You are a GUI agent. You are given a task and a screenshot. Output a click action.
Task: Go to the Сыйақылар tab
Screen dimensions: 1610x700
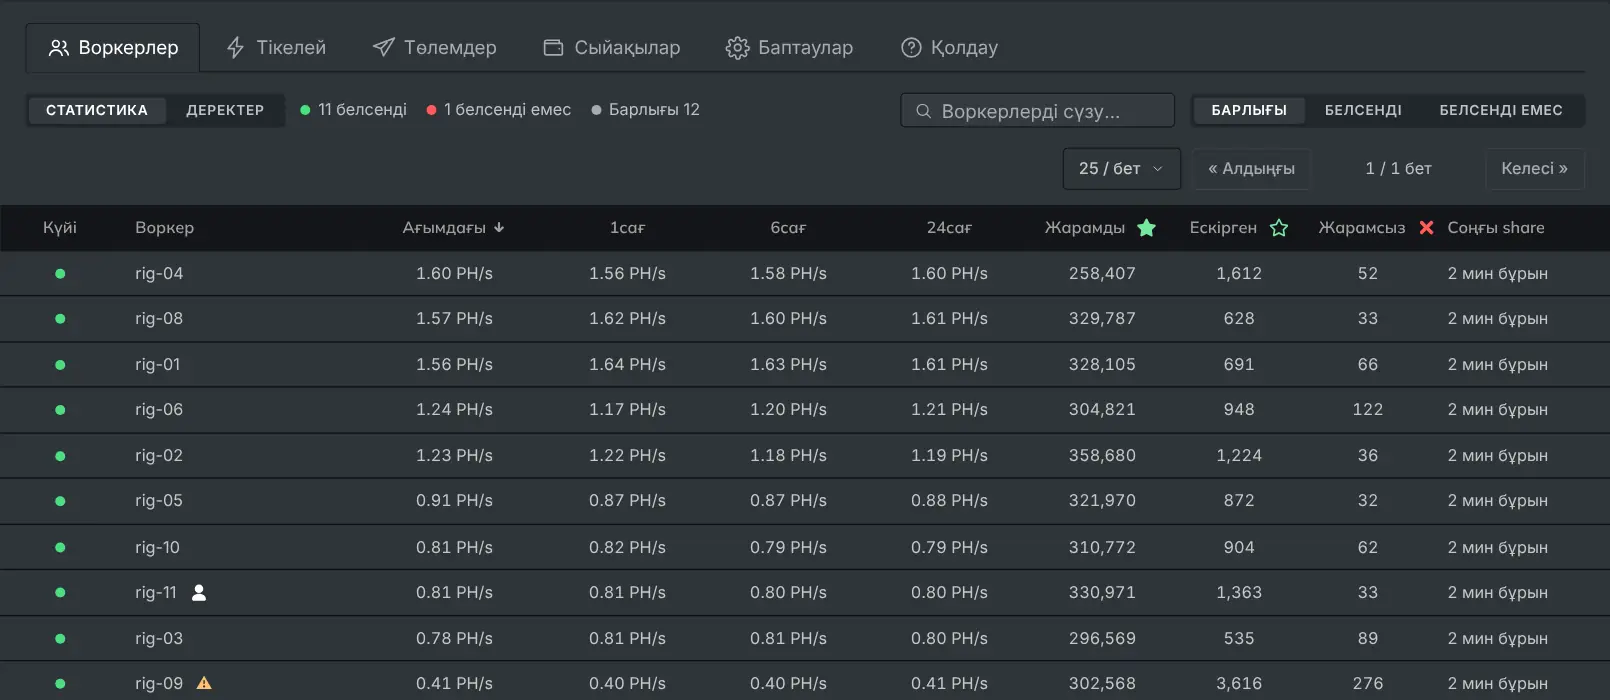[611, 48]
